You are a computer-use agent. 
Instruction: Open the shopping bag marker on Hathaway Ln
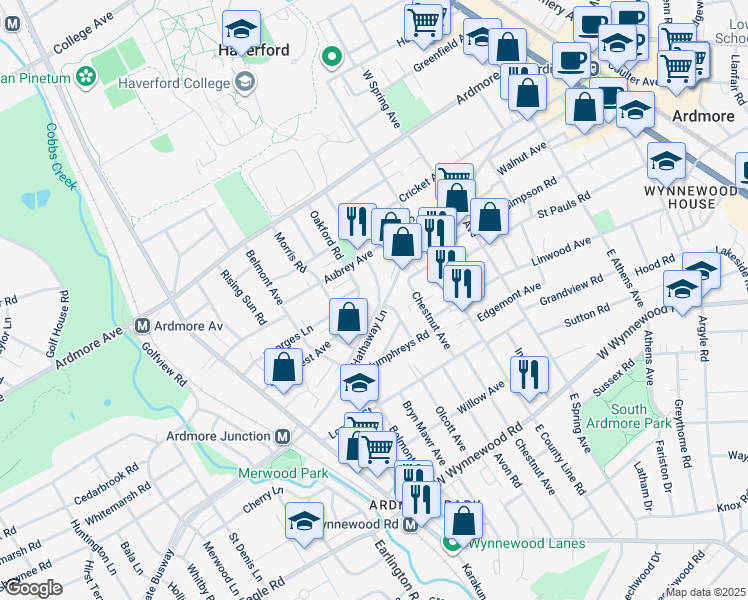348,319
